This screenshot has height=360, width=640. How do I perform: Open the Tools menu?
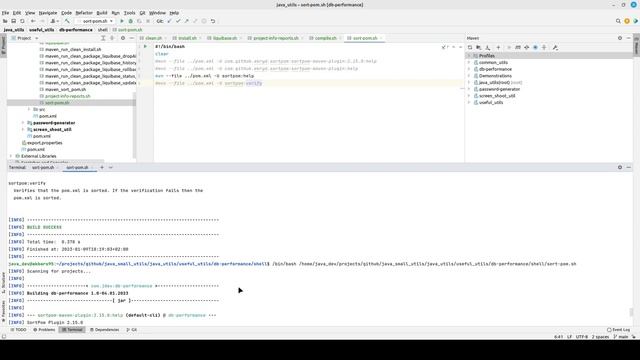[129, 13]
